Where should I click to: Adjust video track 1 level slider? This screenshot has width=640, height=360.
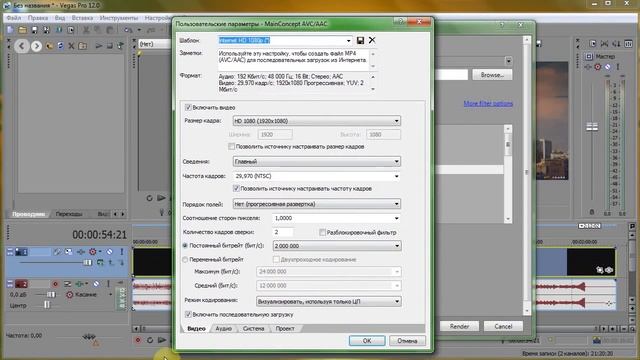(87, 262)
